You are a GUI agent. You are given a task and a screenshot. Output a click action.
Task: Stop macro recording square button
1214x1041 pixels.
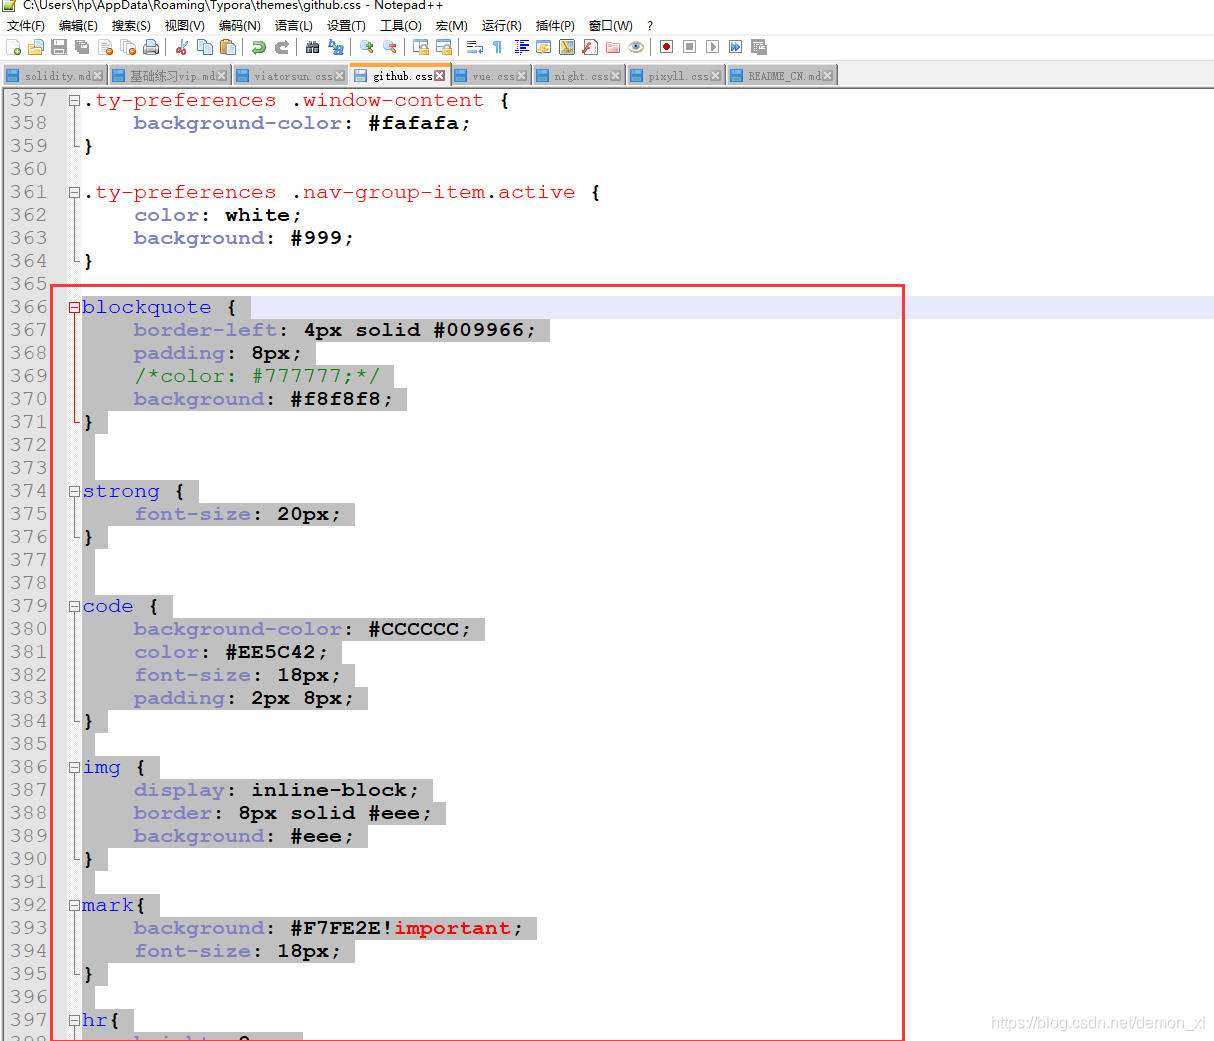click(x=690, y=47)
